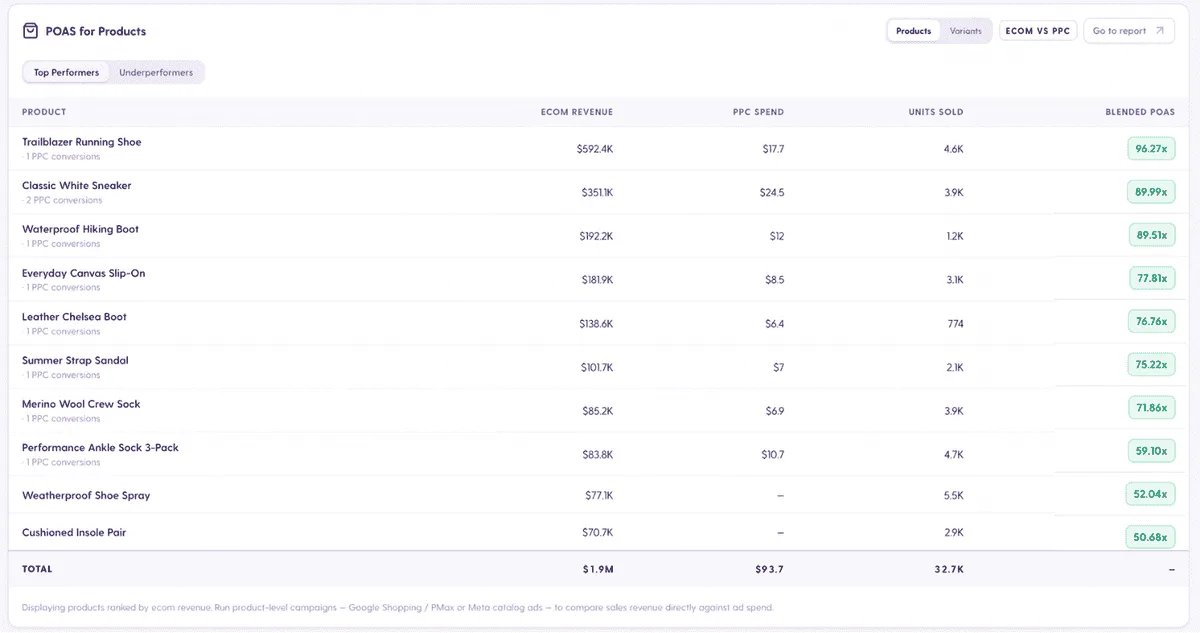This screenshot has height=633, width=1200.
Task: Click the 59.10x POAS badge
Action: (x=1151, y=451)
